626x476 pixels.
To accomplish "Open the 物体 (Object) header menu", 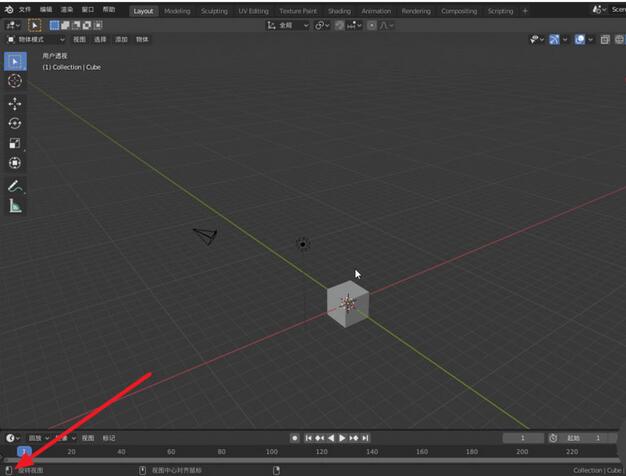I will point(142,40).
